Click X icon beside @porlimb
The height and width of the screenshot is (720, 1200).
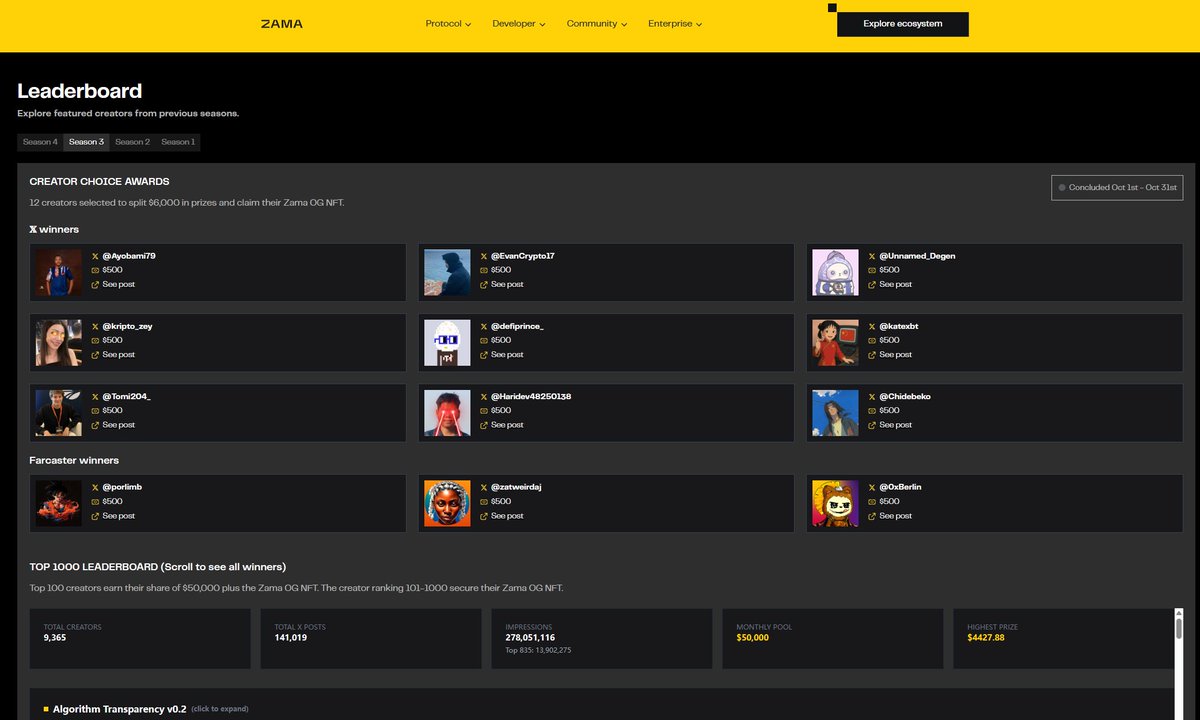[95, 487]
